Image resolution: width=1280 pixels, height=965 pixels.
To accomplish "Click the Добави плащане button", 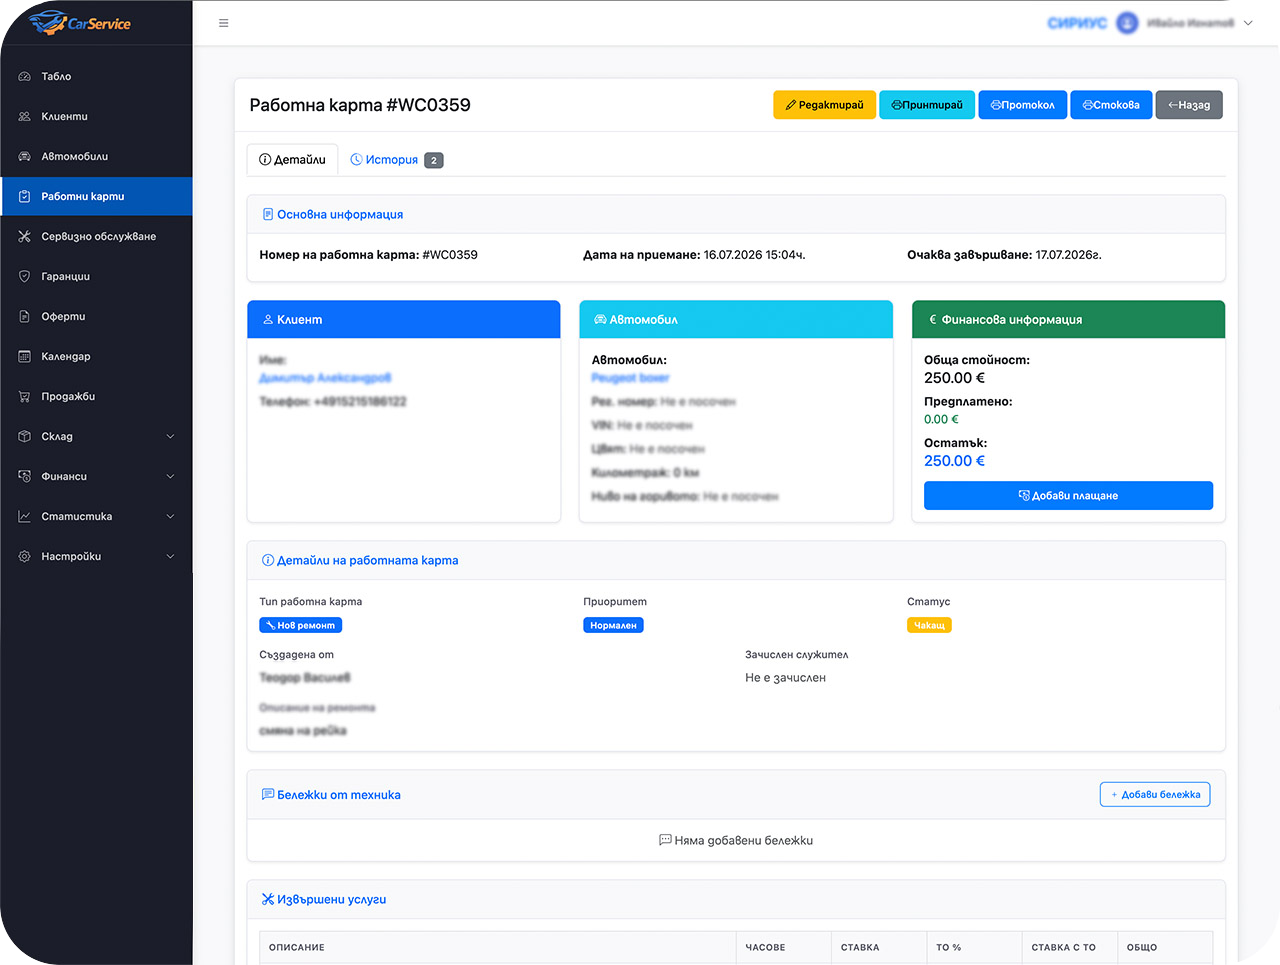I will (x=1068, y=496).
